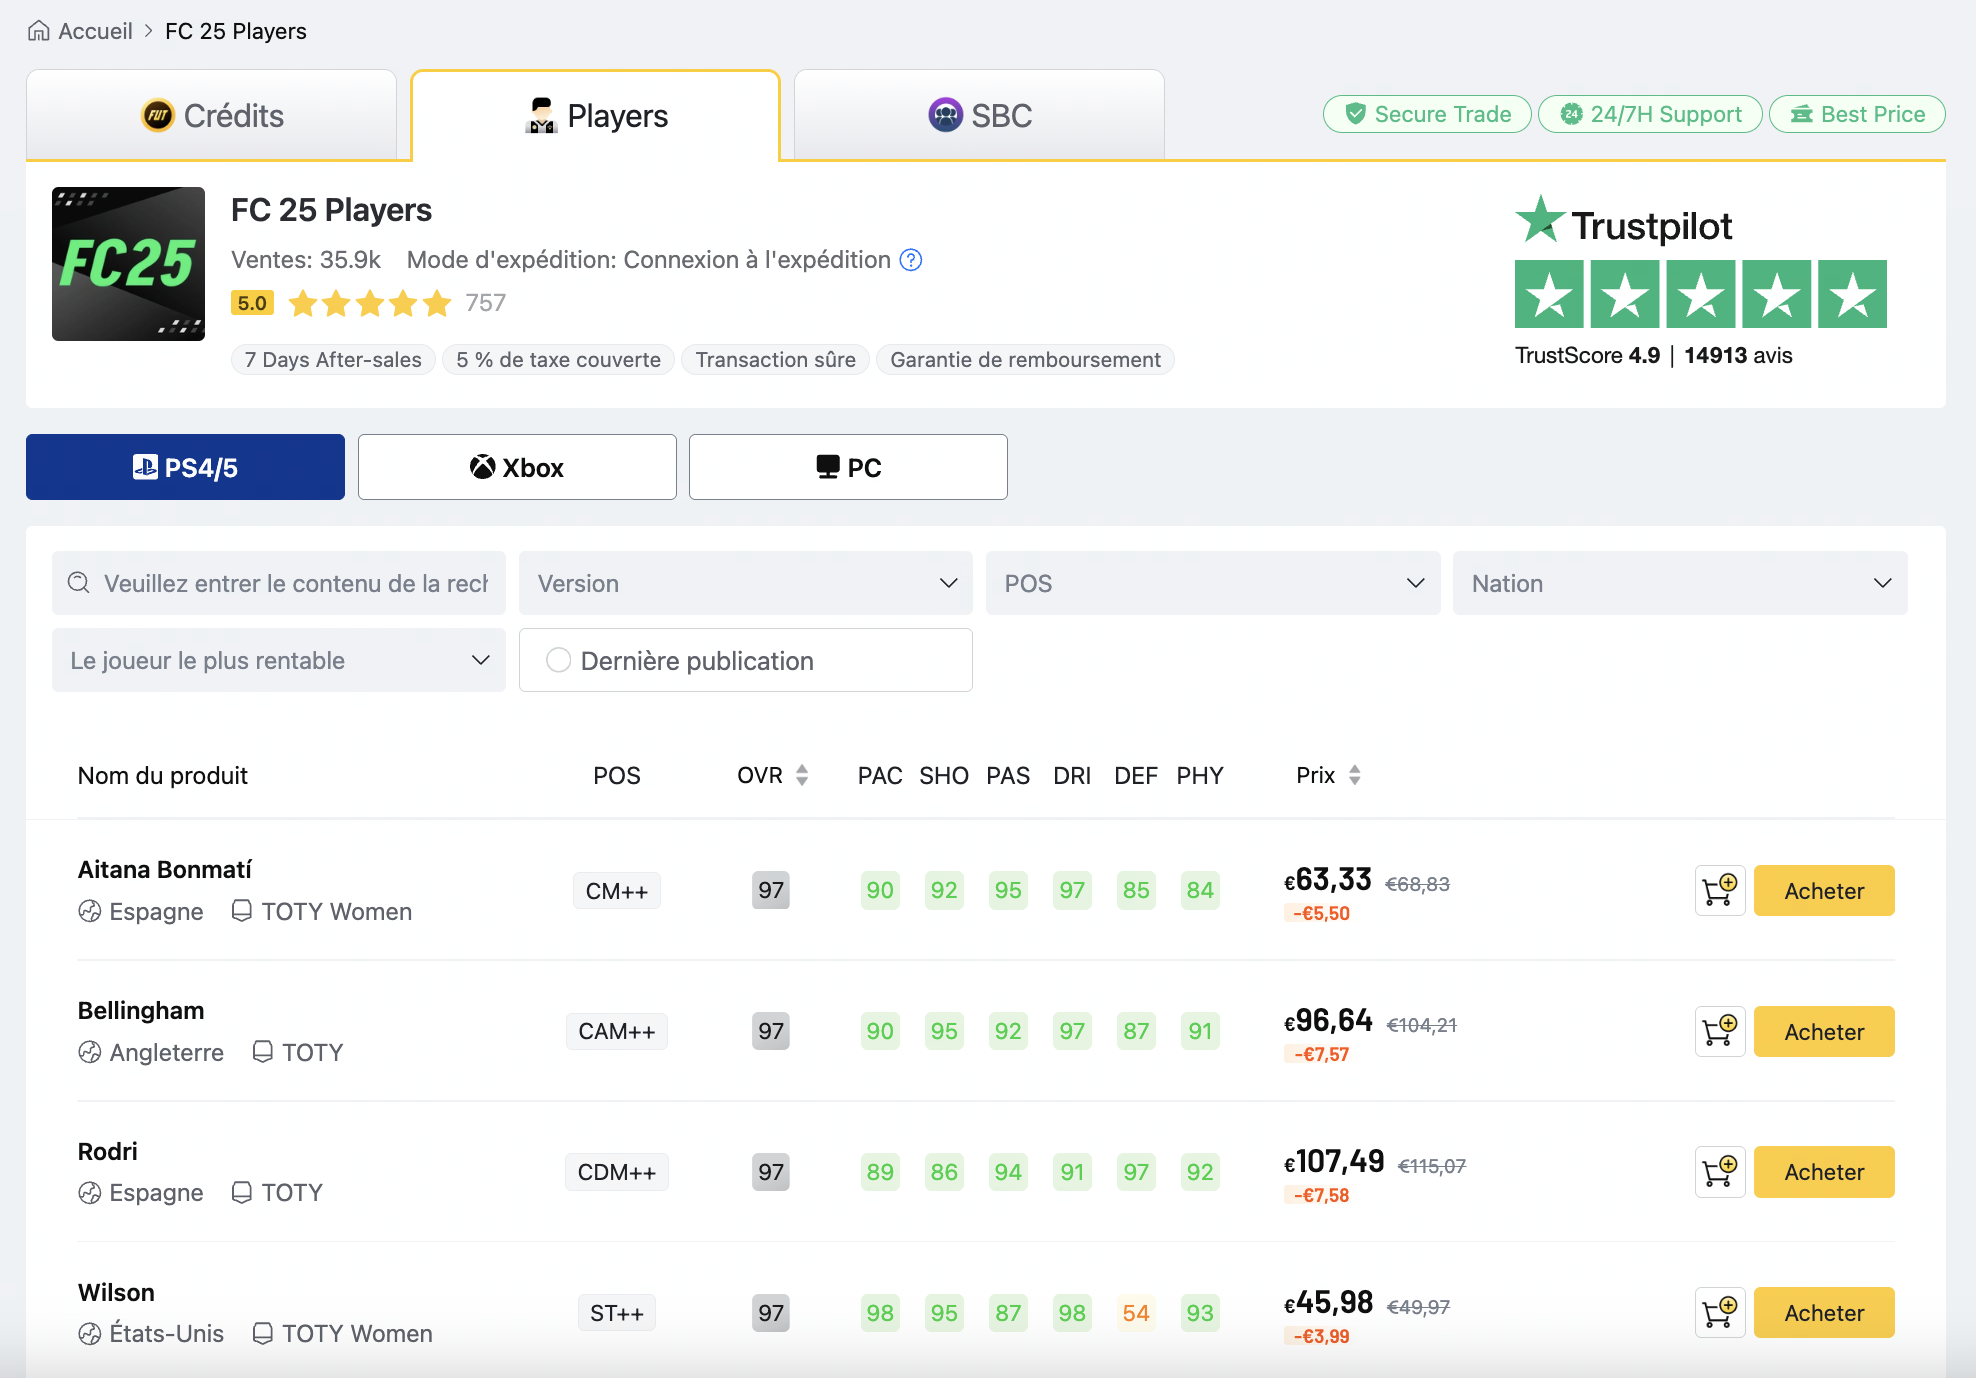The height and width of the screenshot is (1378, 1976).
Task: Open the 'Le joueur le plus rentable' dropdown
Action: click(279, 660)
